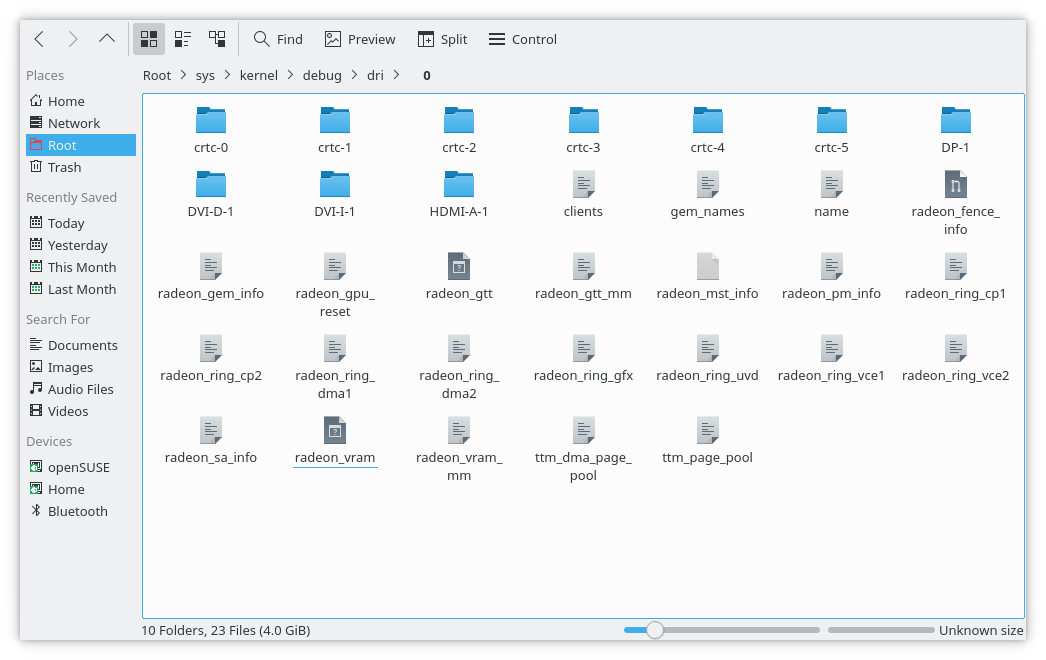Switch to Compact view mode
1046x660 pixels.
[183, 39]
